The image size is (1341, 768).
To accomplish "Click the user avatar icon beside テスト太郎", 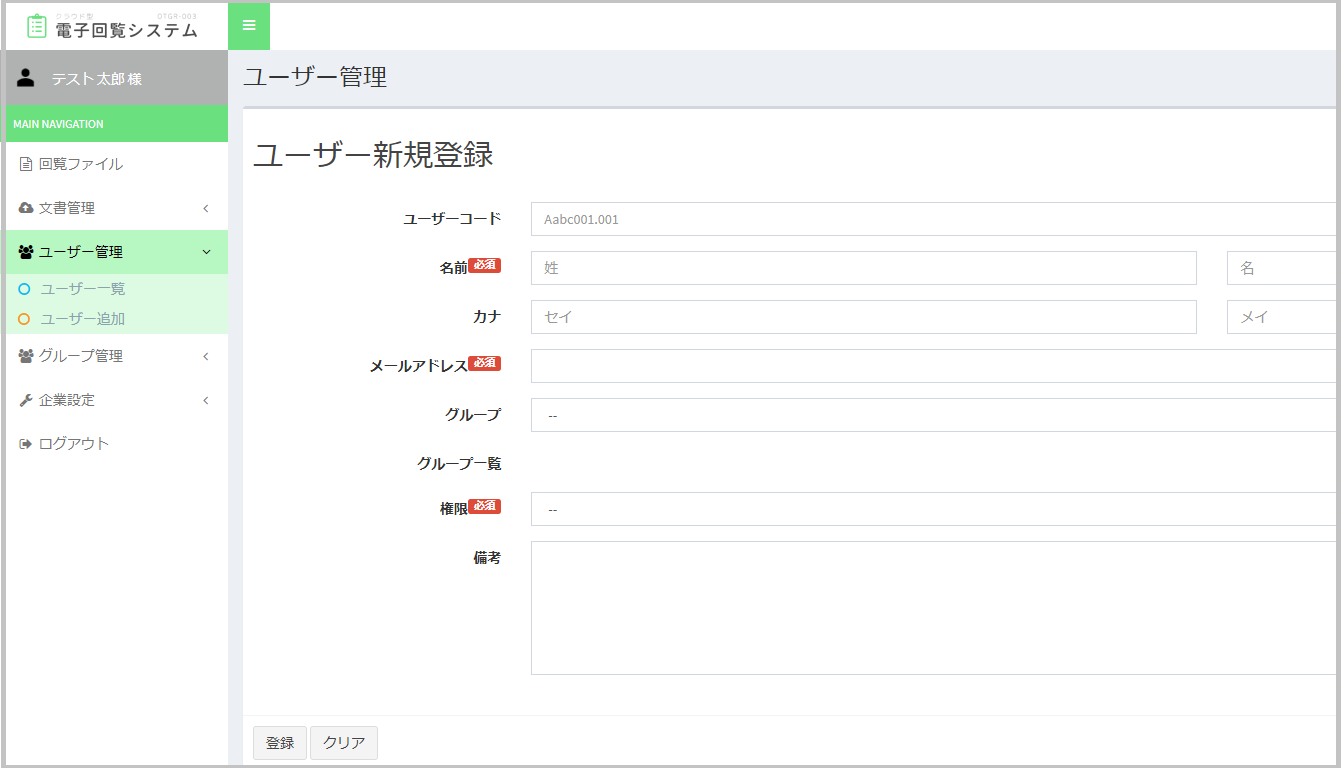I will (x=27, y=78).
